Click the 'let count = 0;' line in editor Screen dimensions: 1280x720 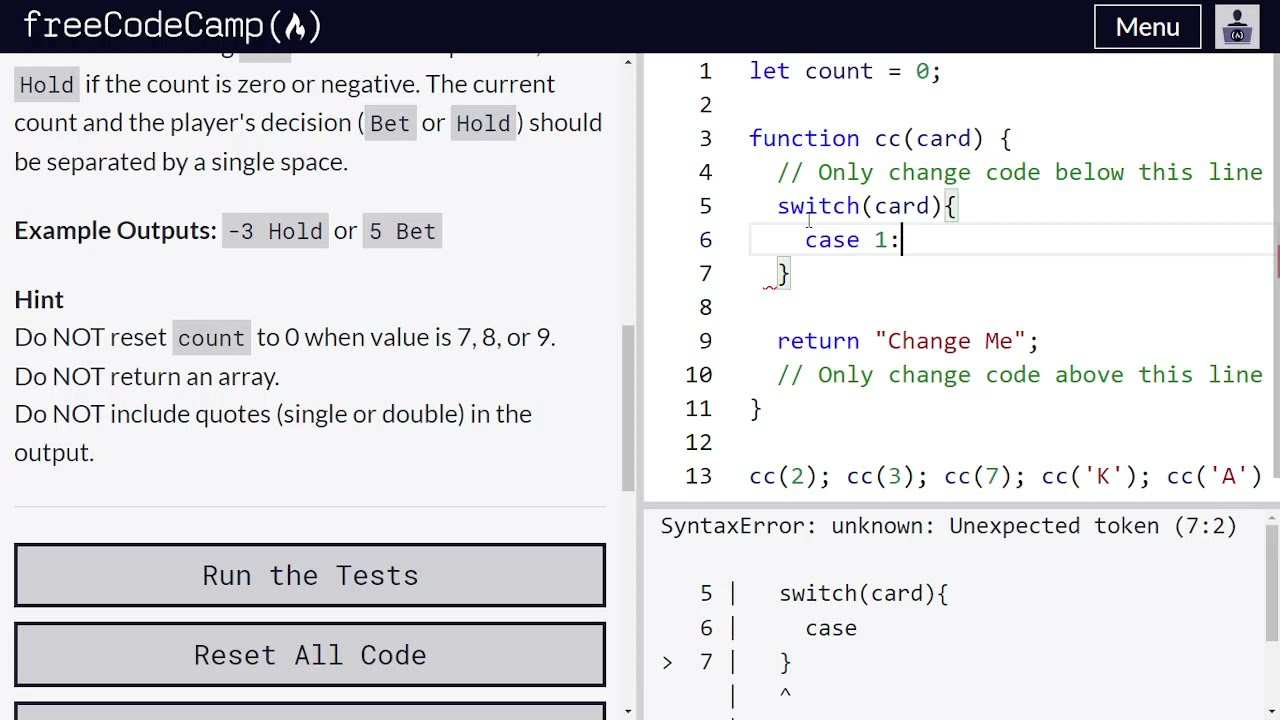pos(845,71)
